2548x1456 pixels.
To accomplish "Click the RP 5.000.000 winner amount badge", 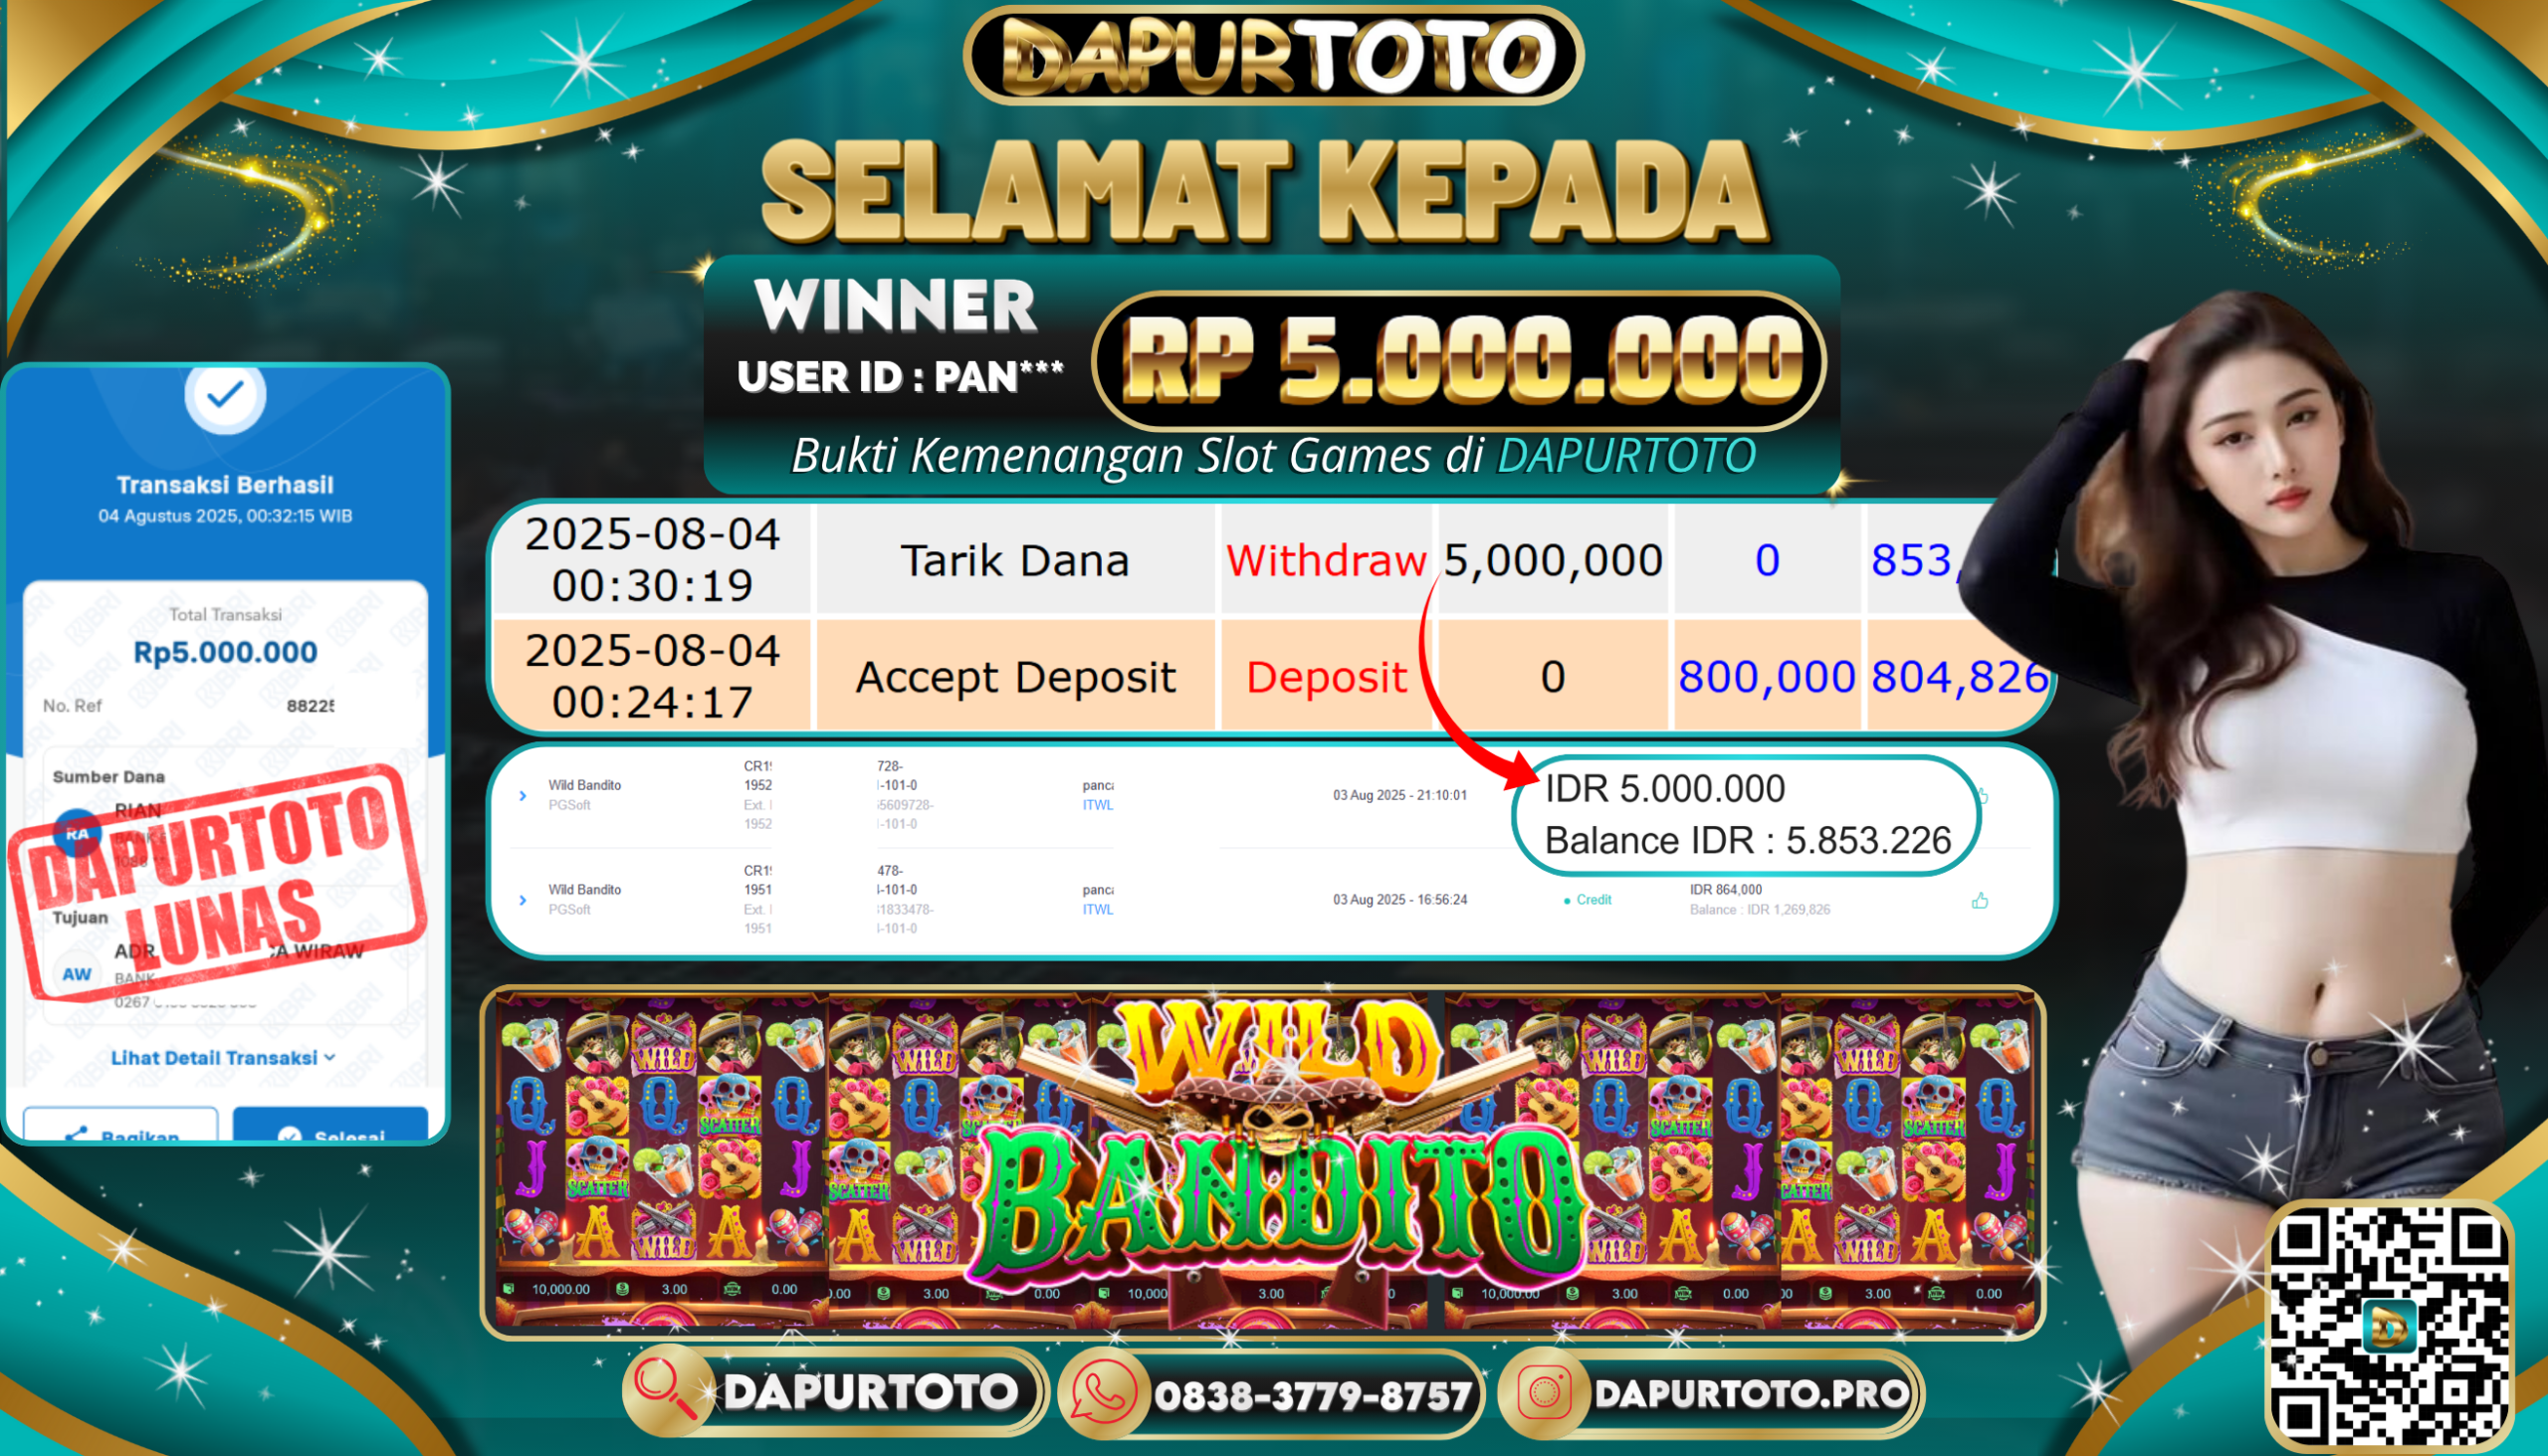I will click(1459, 360).
